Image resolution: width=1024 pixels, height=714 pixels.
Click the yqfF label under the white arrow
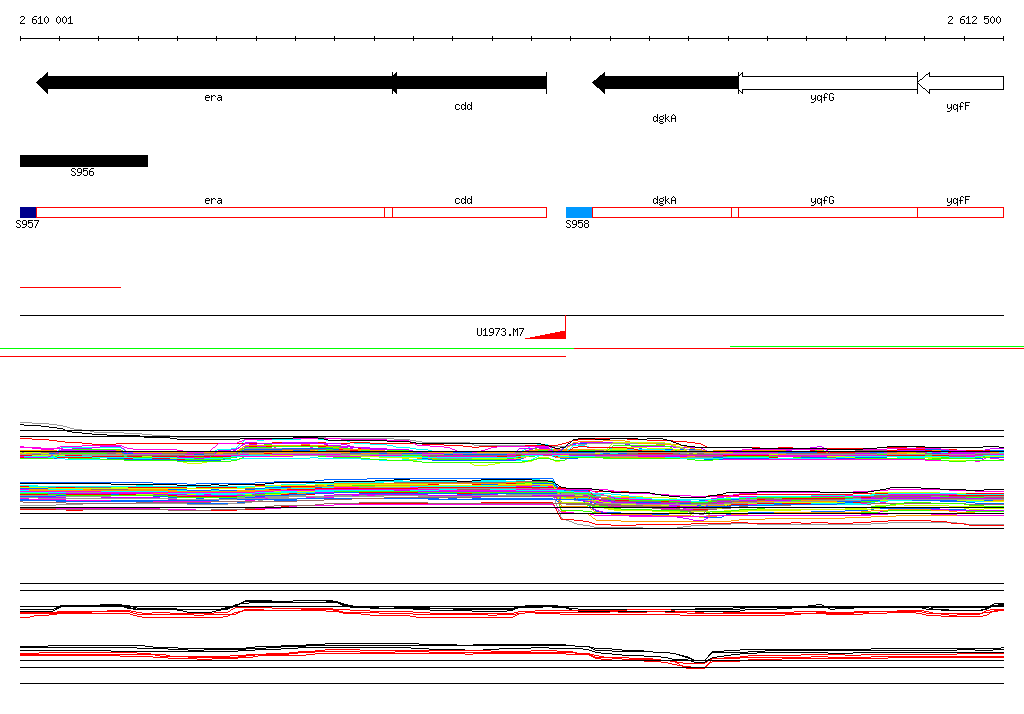[958, 106]
